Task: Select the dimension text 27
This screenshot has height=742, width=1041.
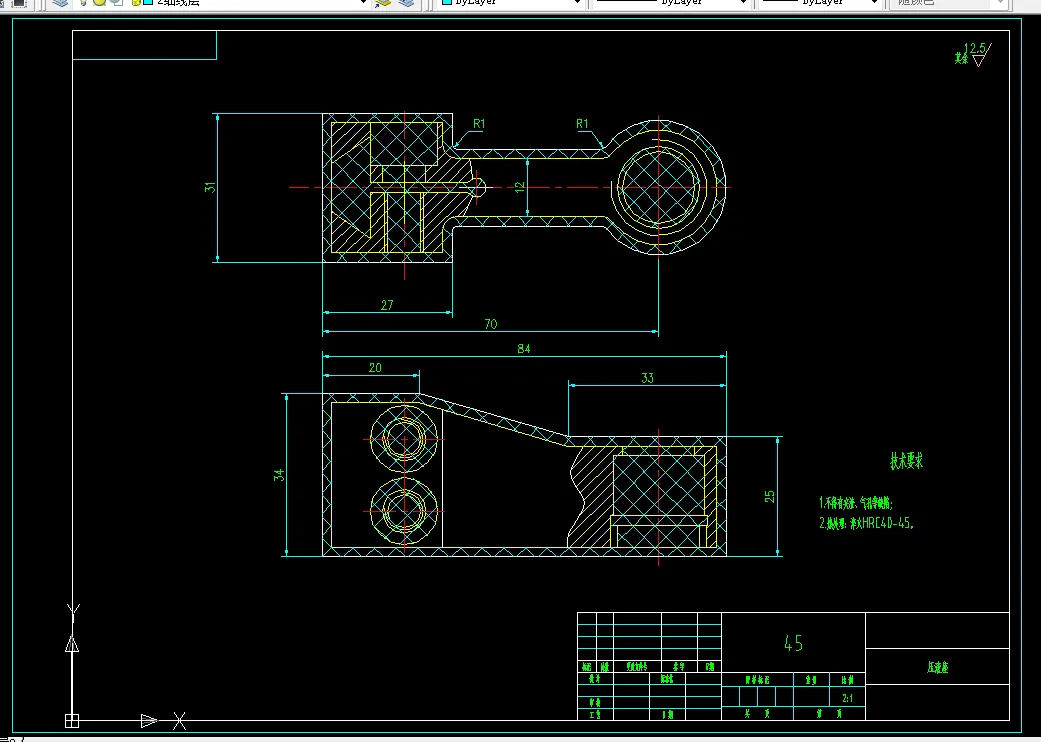Action: click(x=387, y=305)
